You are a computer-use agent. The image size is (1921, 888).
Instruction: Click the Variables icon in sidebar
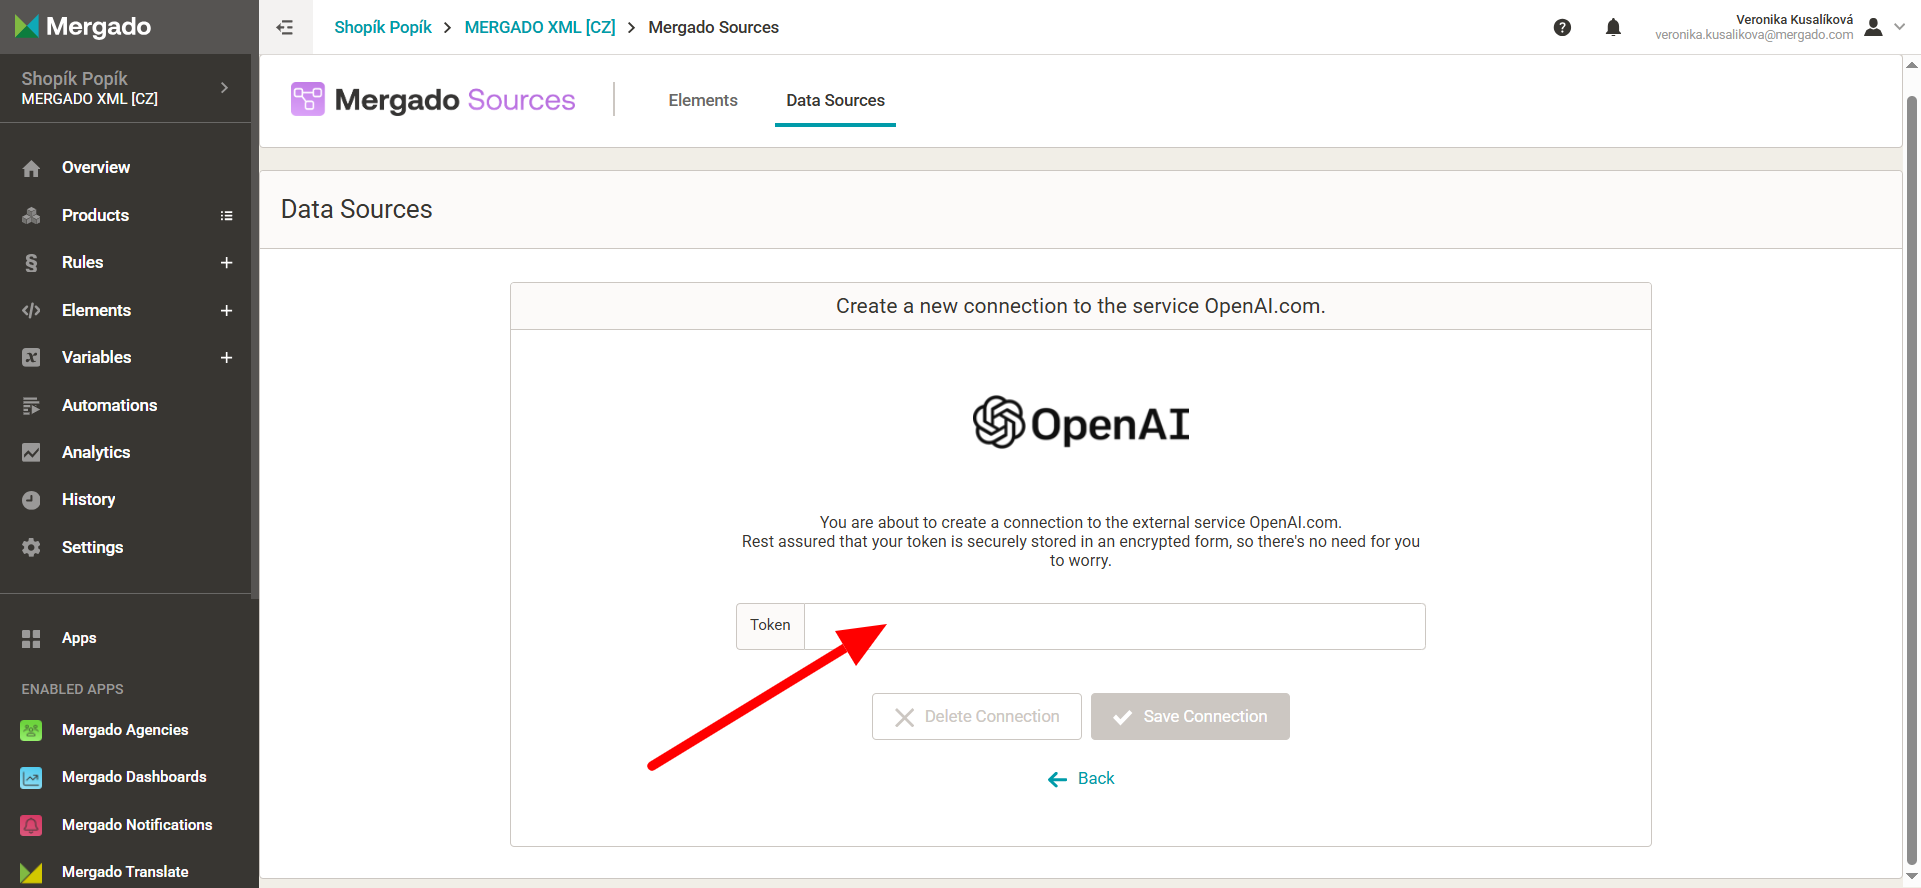[31, 357]
